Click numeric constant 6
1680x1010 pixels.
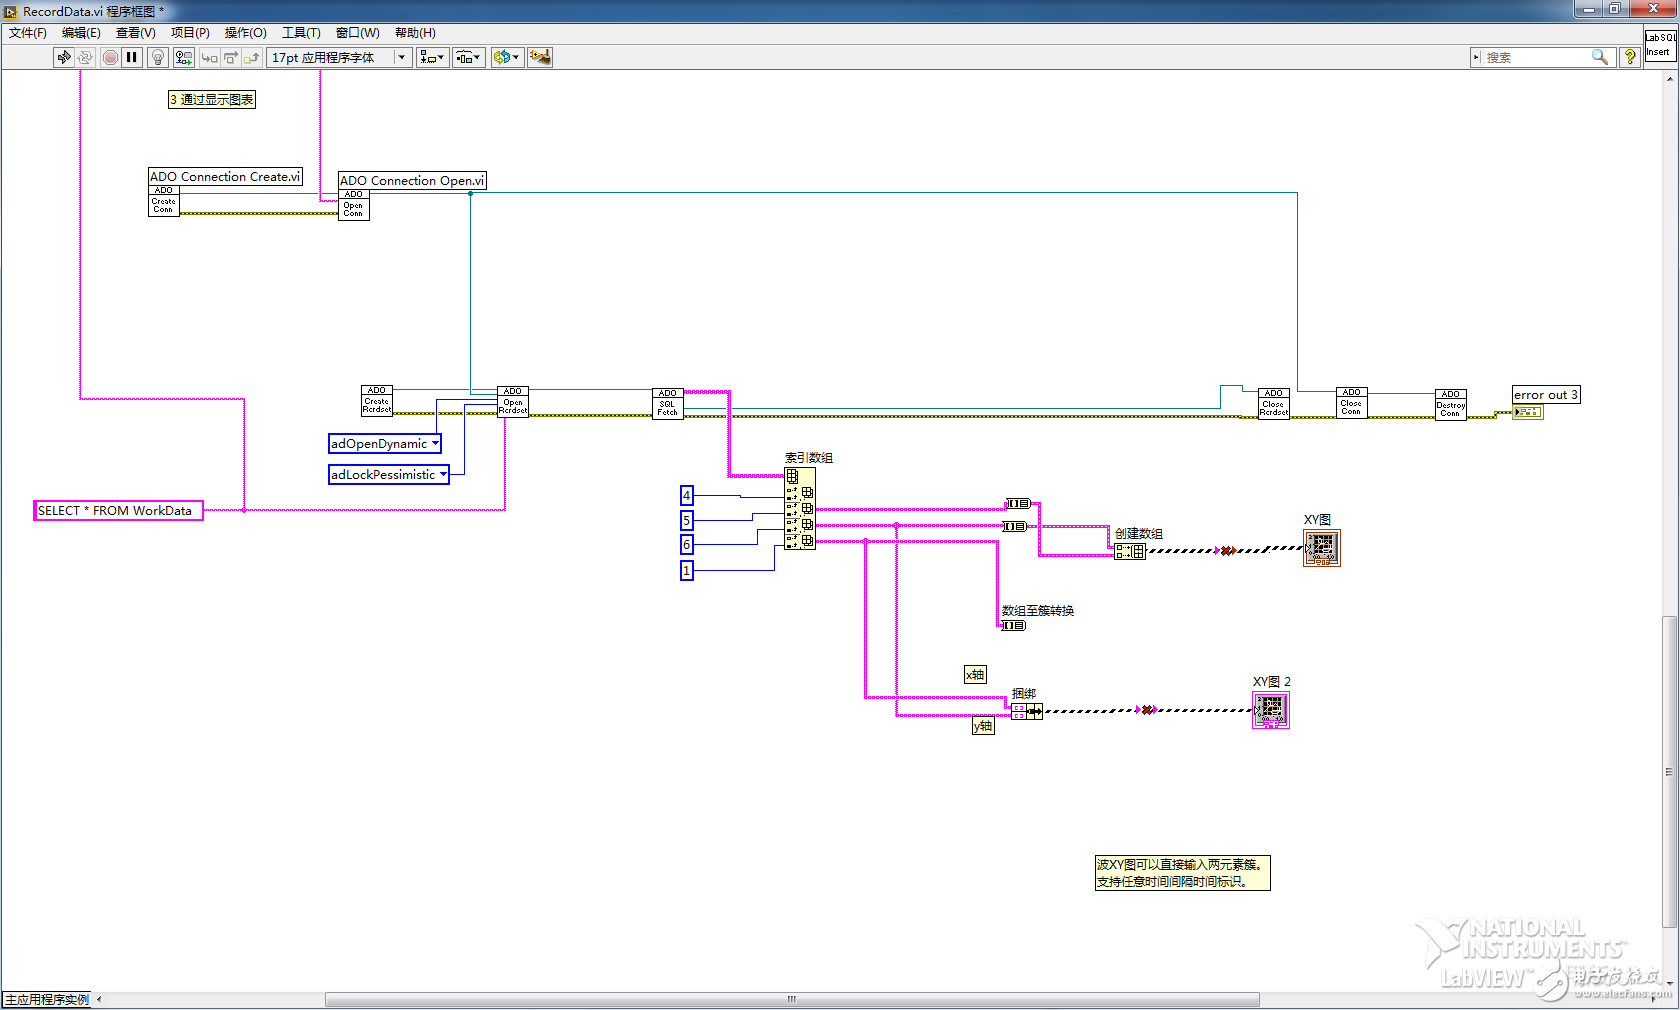(687, 545)
